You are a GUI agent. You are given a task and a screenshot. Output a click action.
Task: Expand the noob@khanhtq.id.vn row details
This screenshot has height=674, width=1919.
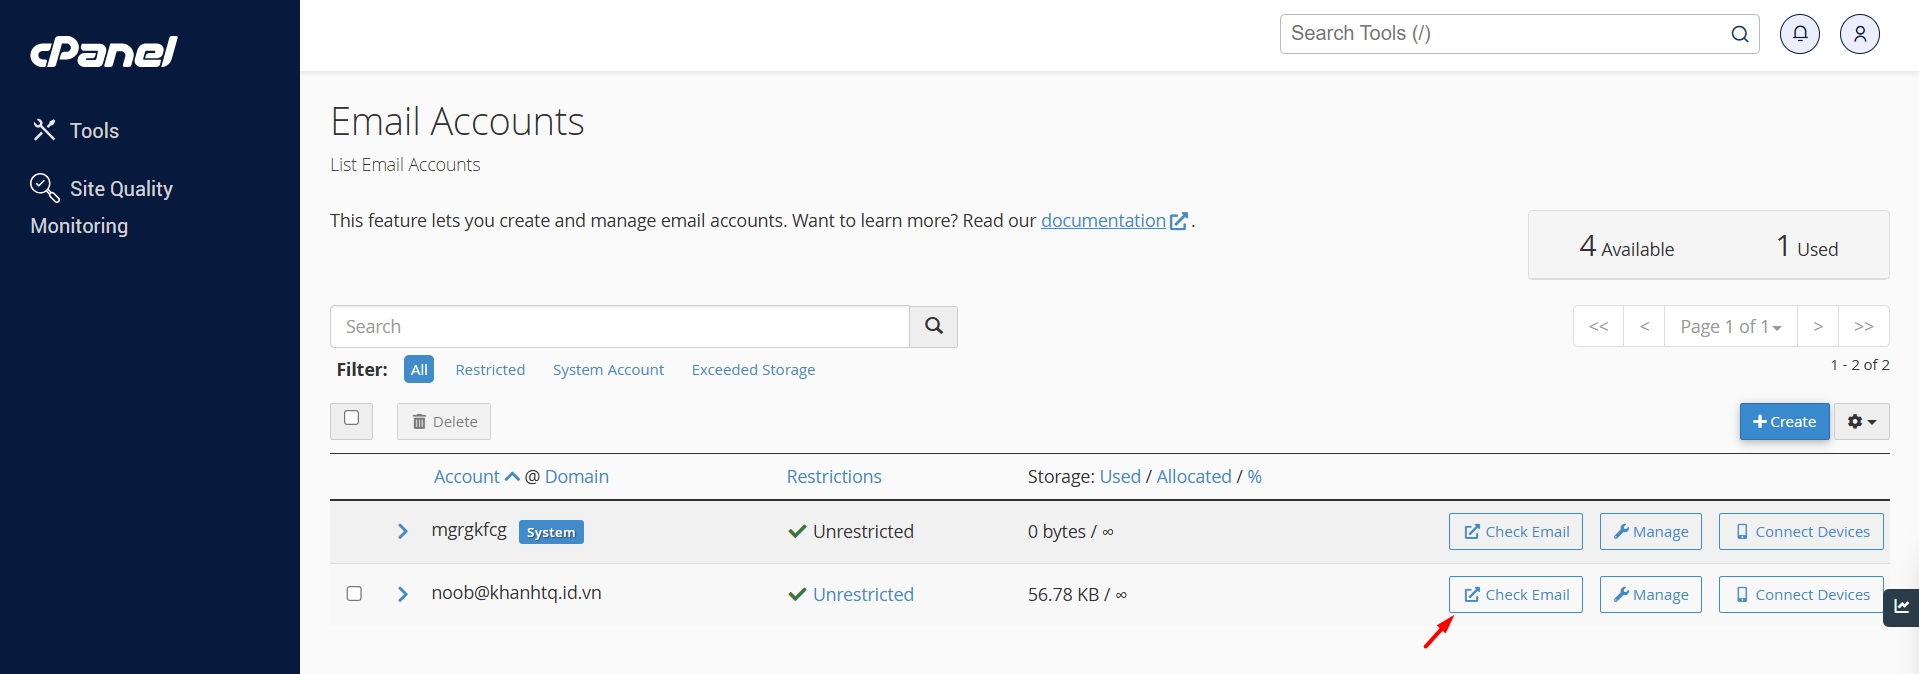402,594
